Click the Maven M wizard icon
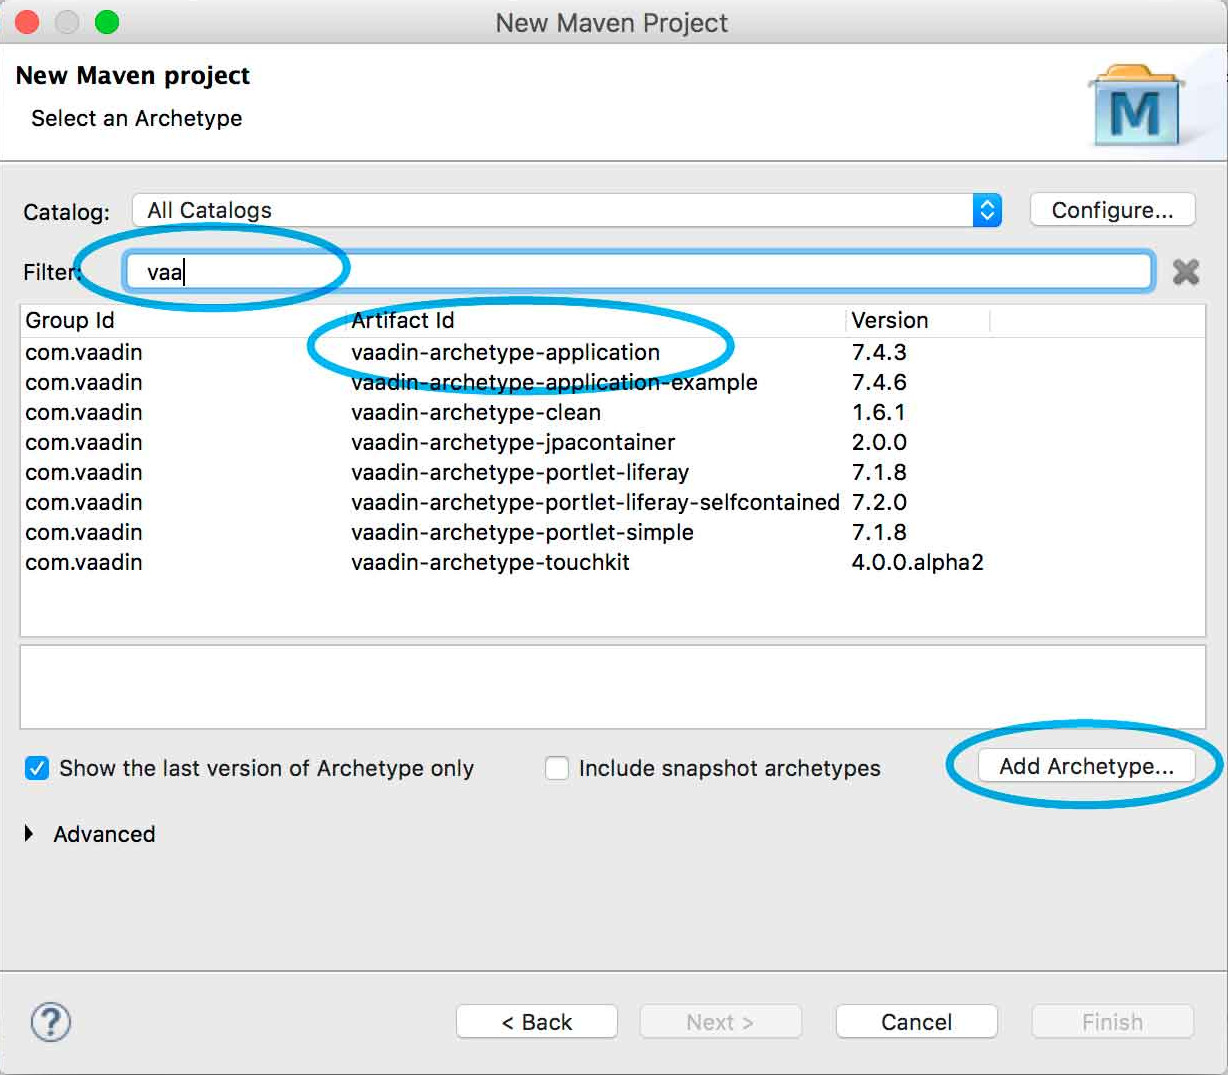The width and height of the screenshot is (1228, 1075). (x=1135, y=106)
